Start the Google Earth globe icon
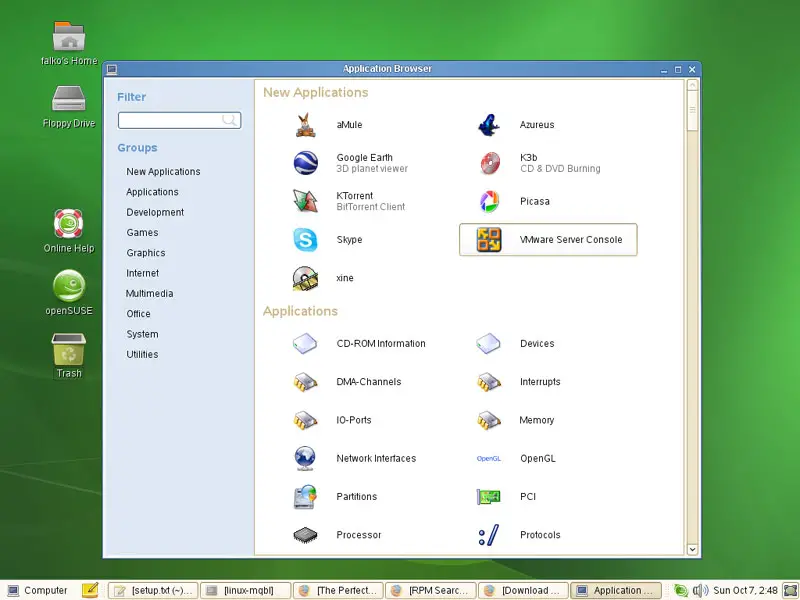This screenshot has width=800, height=600. tap(306, 163)
